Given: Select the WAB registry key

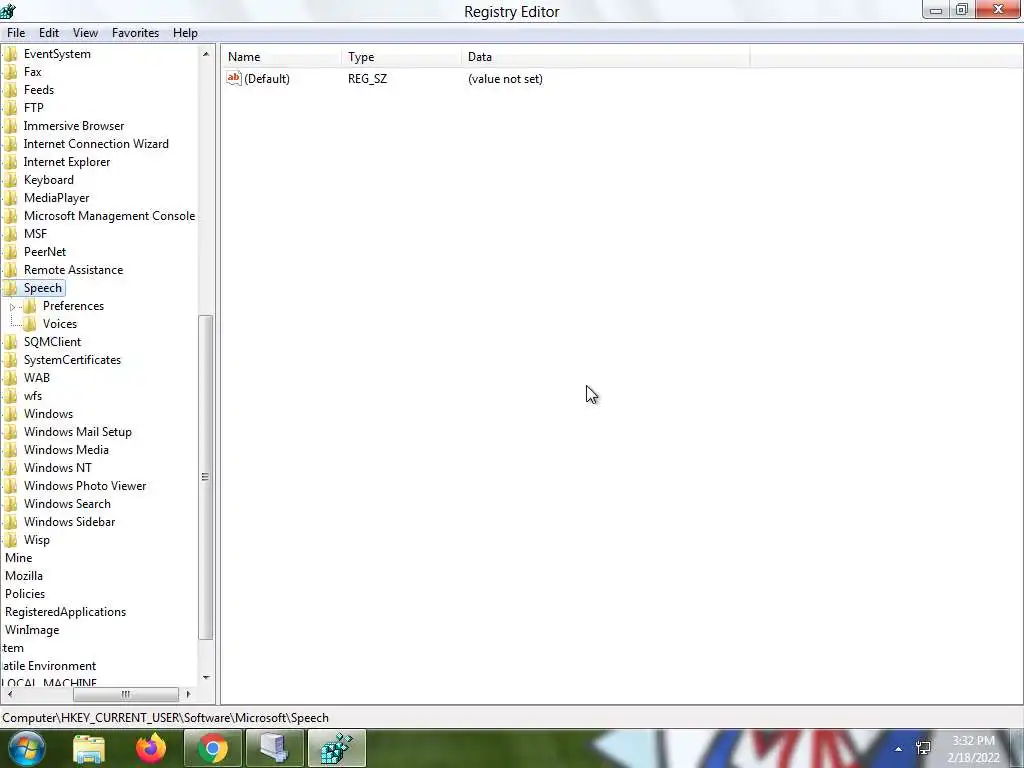Looking at the screenshot, I should [x=37, y=378].
